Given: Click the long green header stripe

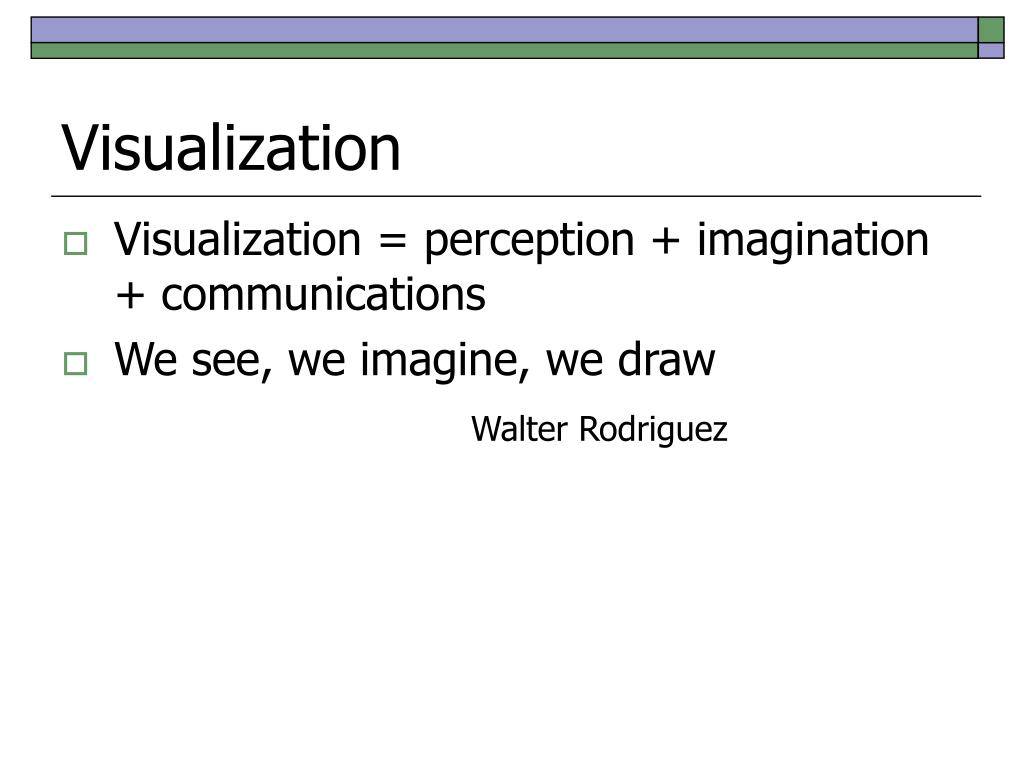Looking at the screenshot, I should 504,51.
